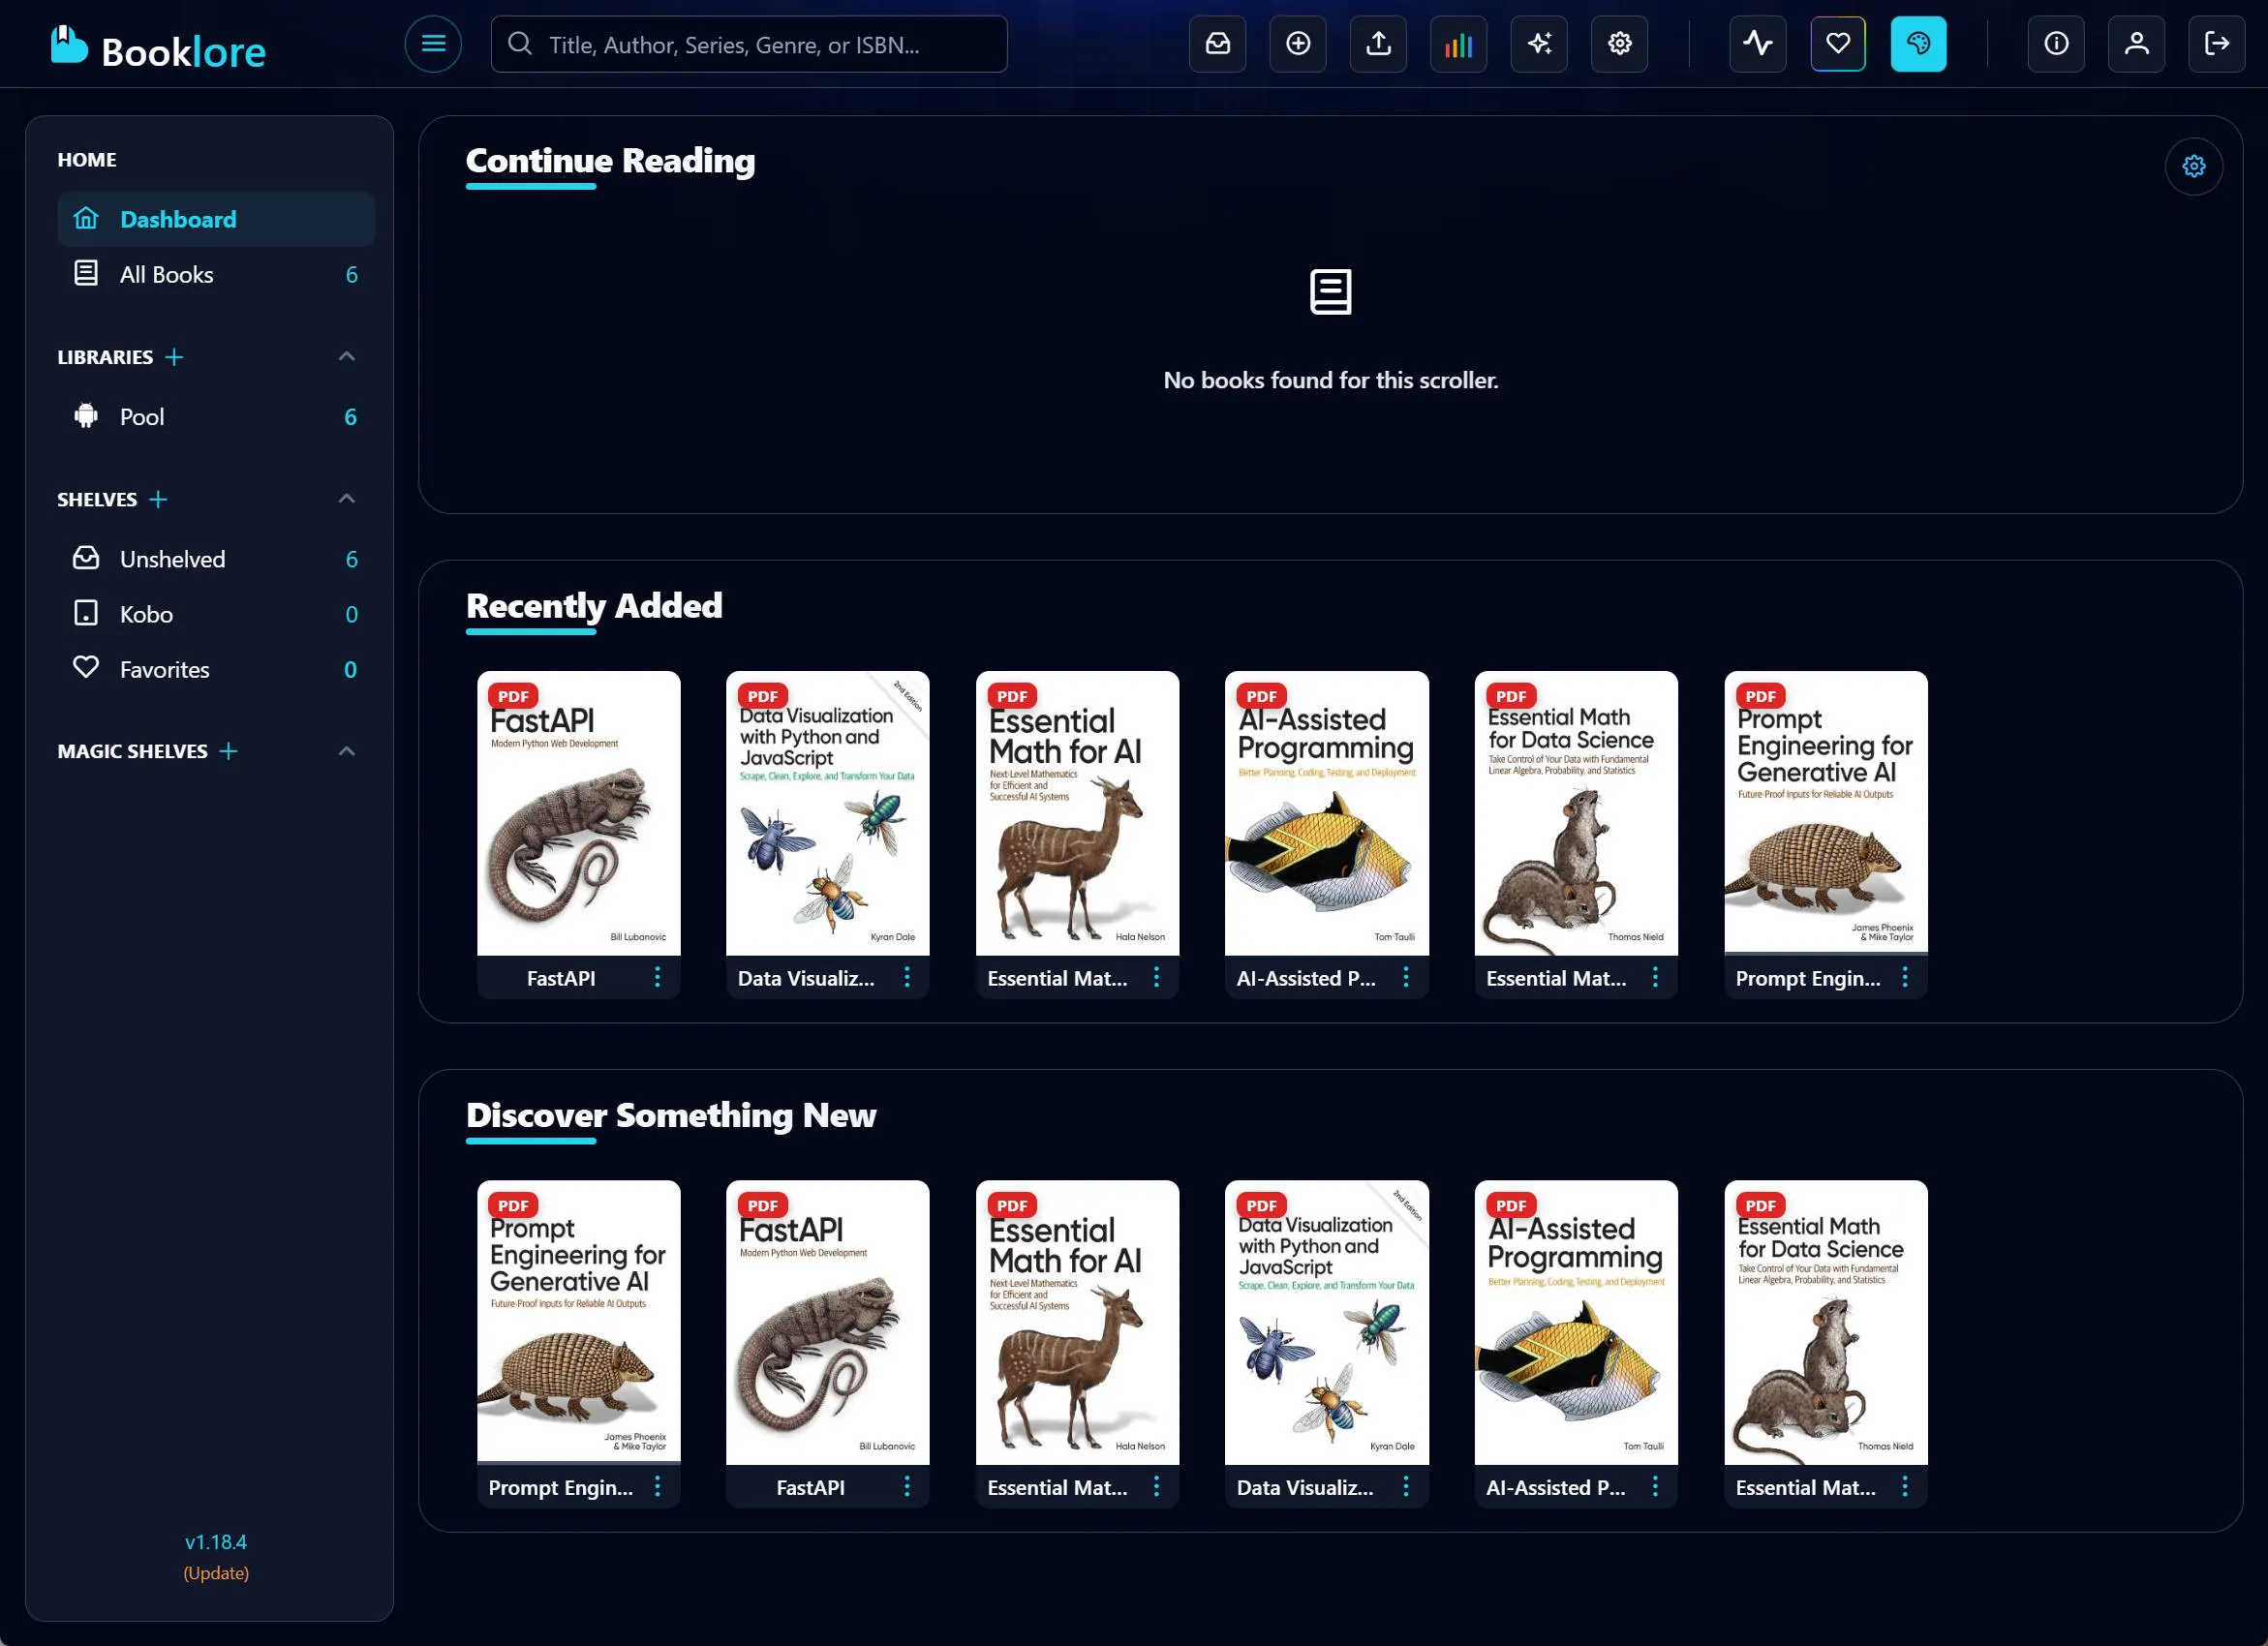Viewport: 2268px width, 1646px height.
Task: Click the heart support icon in header
Action: click(x=1837, y=44)
